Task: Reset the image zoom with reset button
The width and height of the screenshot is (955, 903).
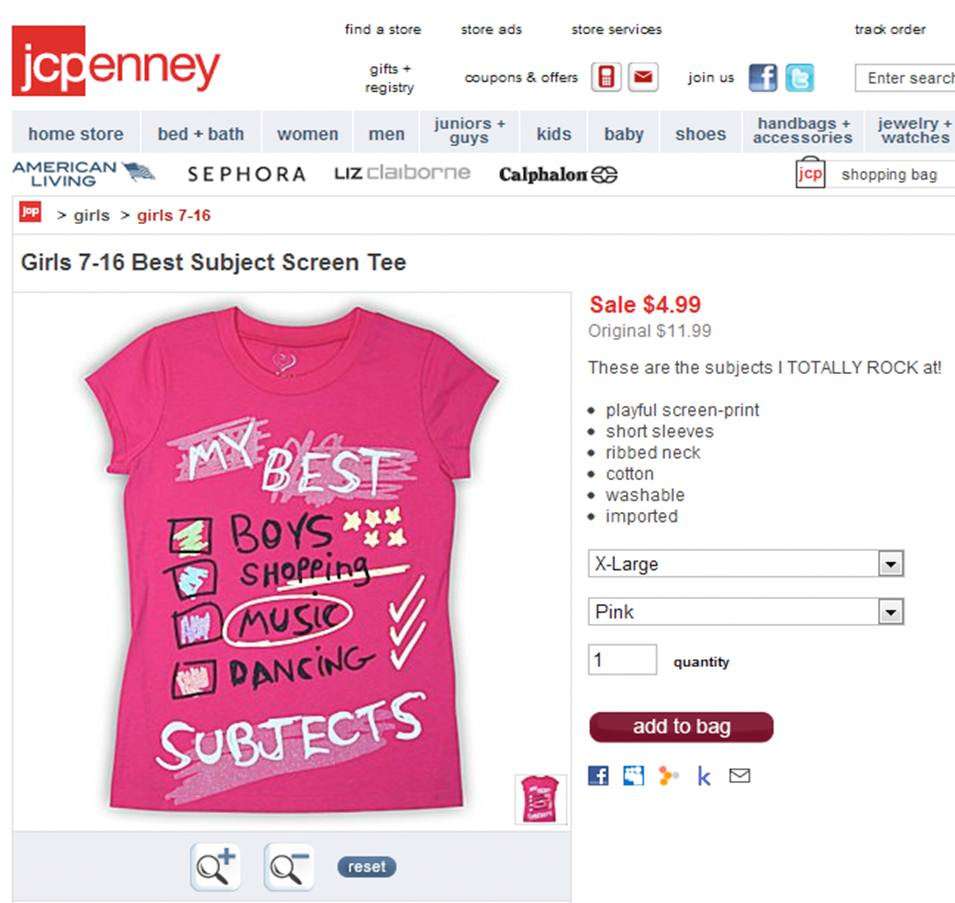Action: [x=367, y=866]
